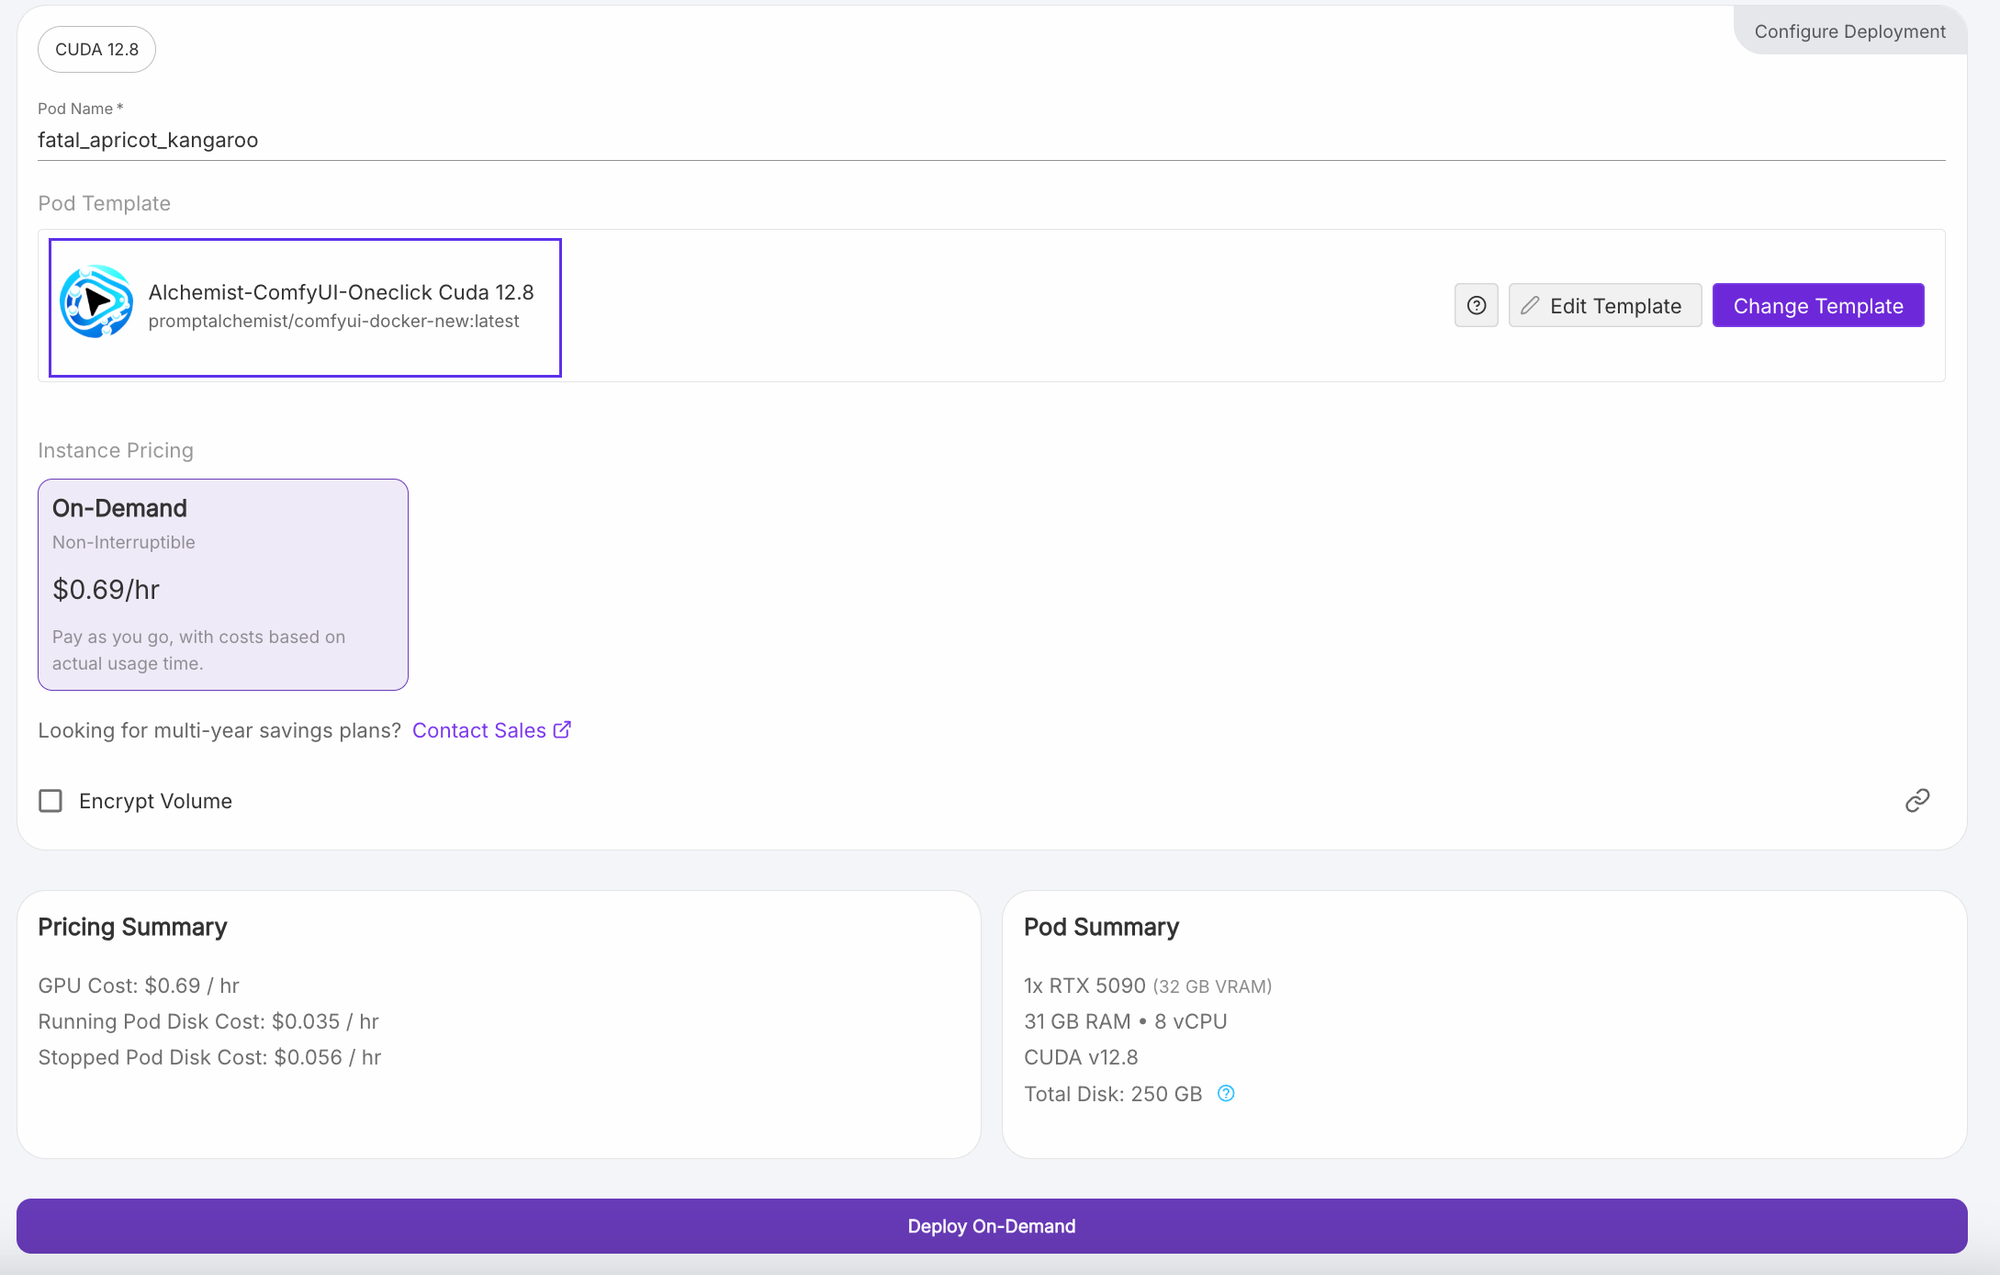
Task: Open the Contact Sales link
Action: [x=479, y=731]
